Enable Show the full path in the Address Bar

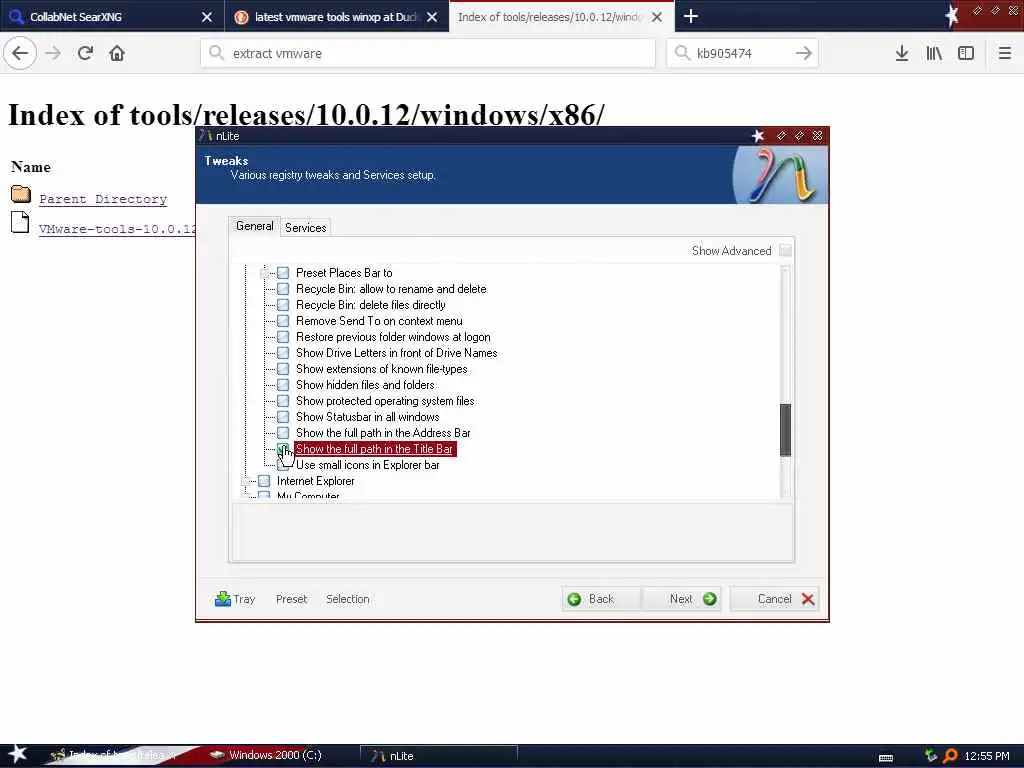pyautogui.click(x=283, y=433)
